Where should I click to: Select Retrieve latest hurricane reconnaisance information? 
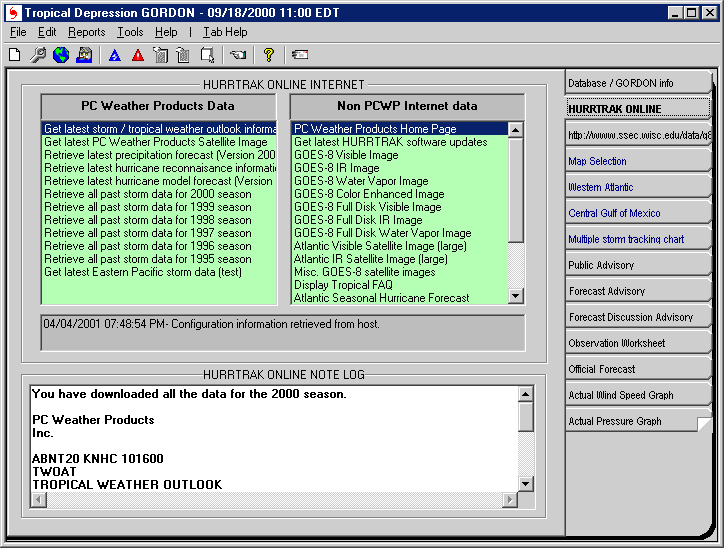[159, 168]
